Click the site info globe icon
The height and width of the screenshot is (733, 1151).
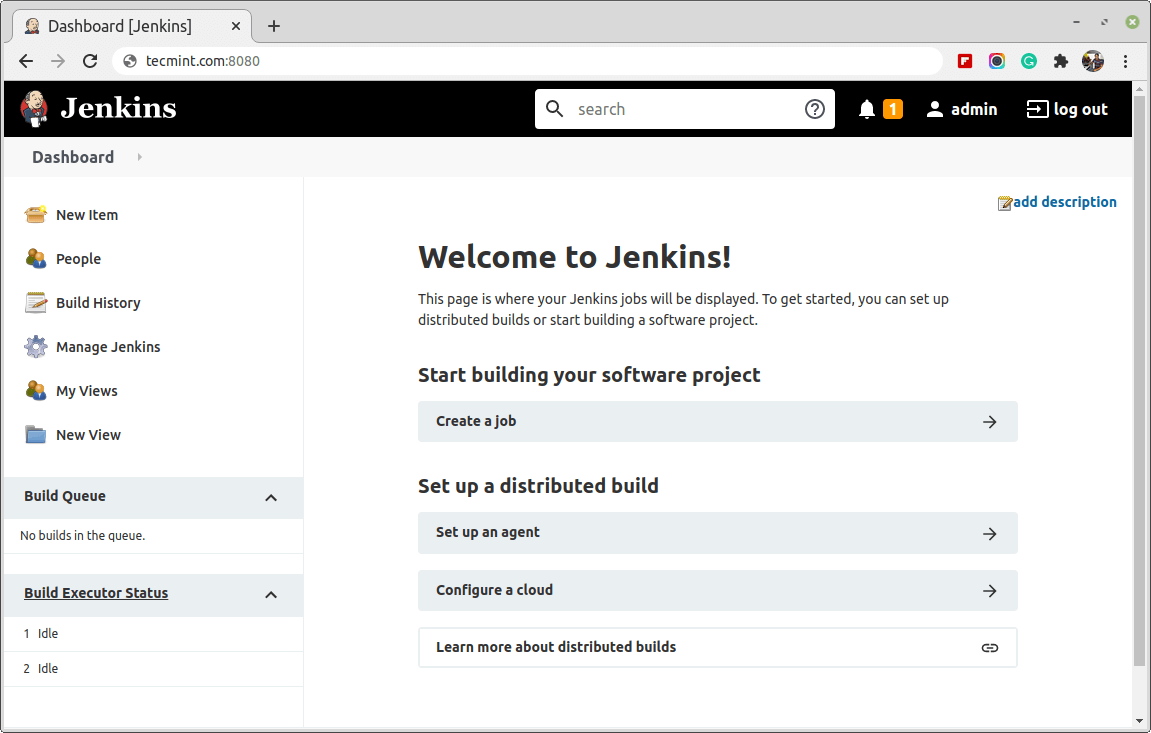[130, 61]
